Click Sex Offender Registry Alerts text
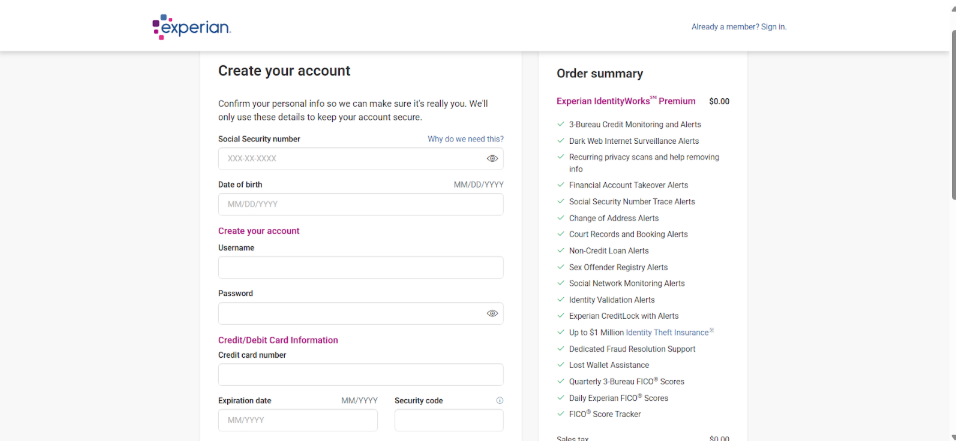Screen dimensions: 956x443 coord(619,268)
